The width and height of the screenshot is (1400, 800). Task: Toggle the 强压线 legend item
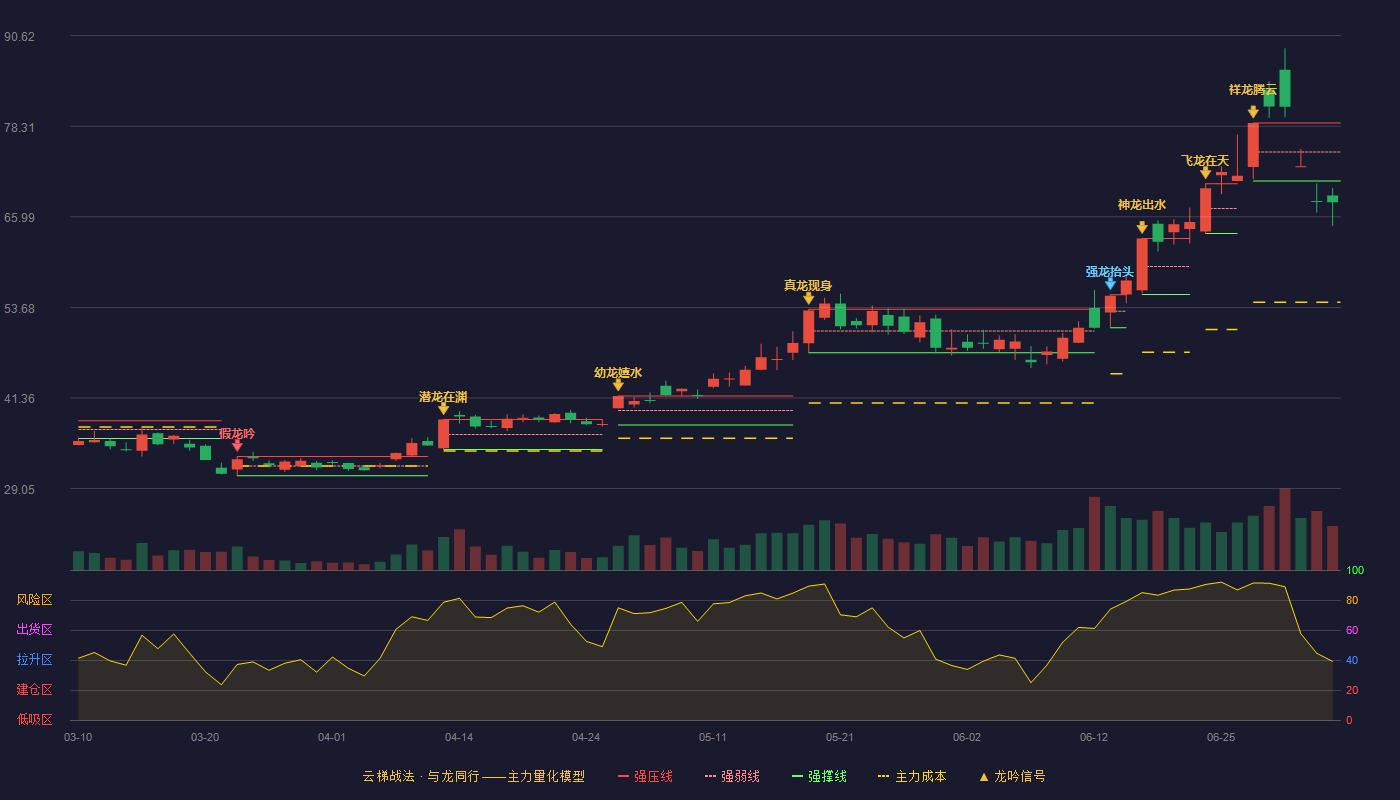645,776
